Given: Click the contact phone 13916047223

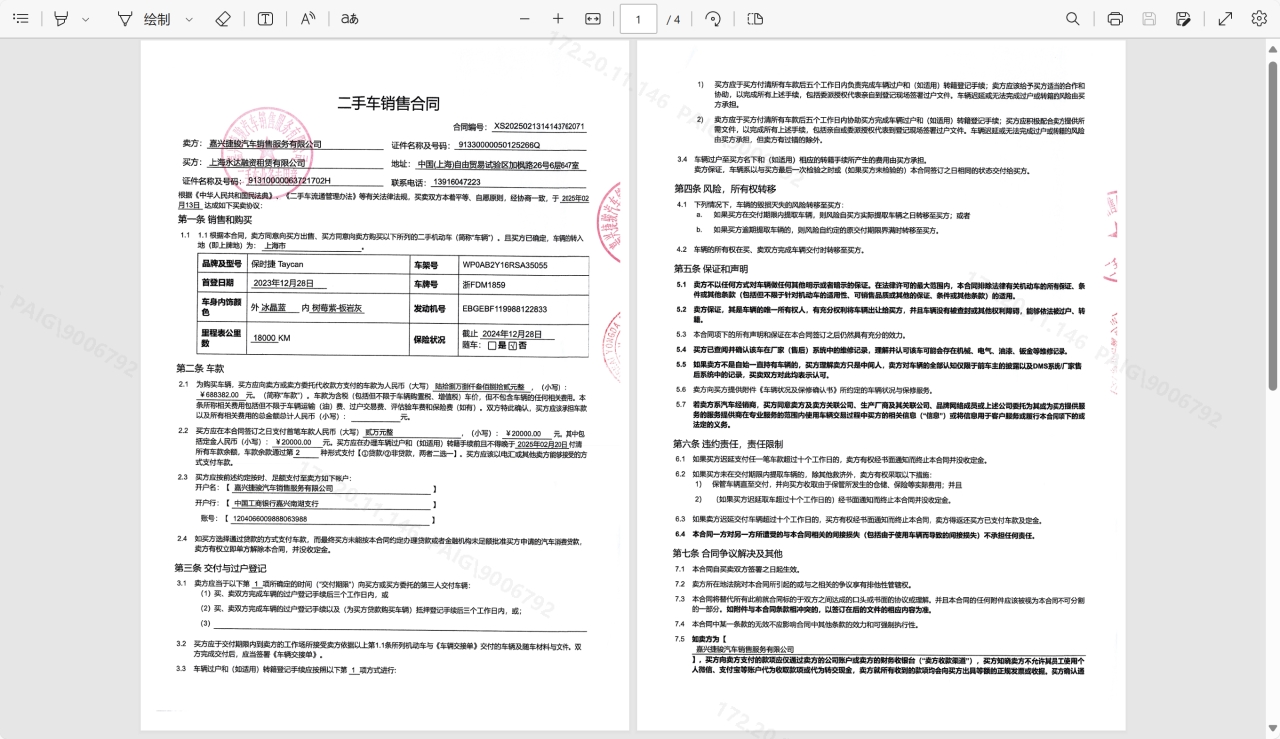Looking at the screenshot, I should pyautogui.click(x=457, y=182).
